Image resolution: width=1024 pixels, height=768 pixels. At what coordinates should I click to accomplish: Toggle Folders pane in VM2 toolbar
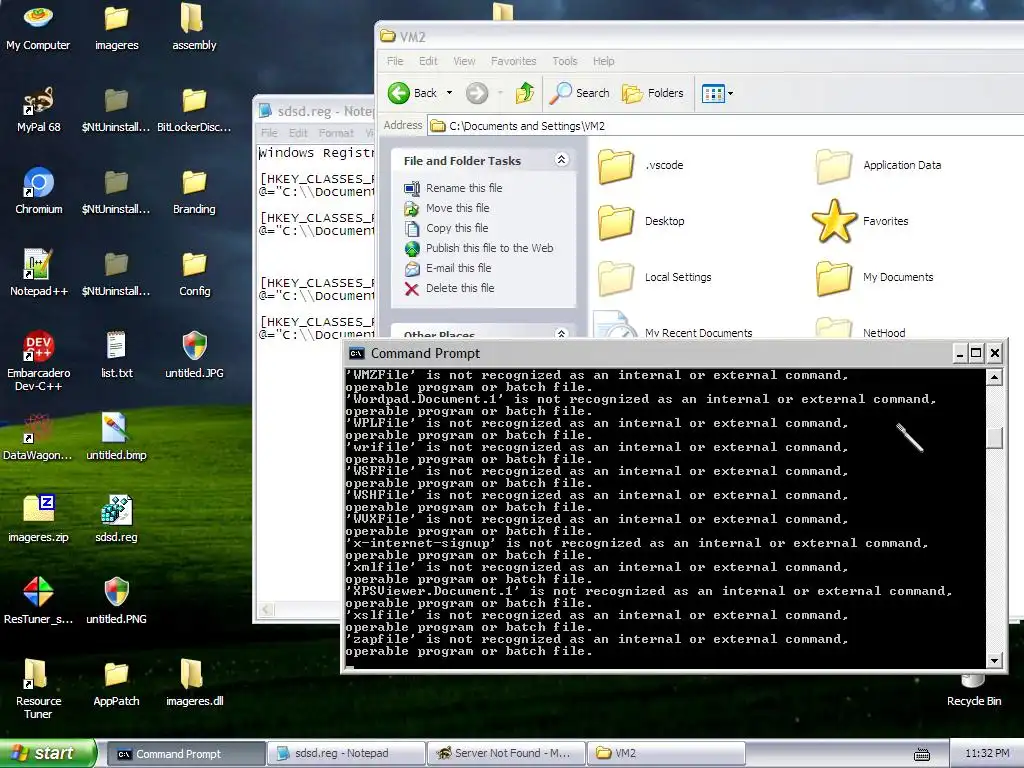point(652,93)
